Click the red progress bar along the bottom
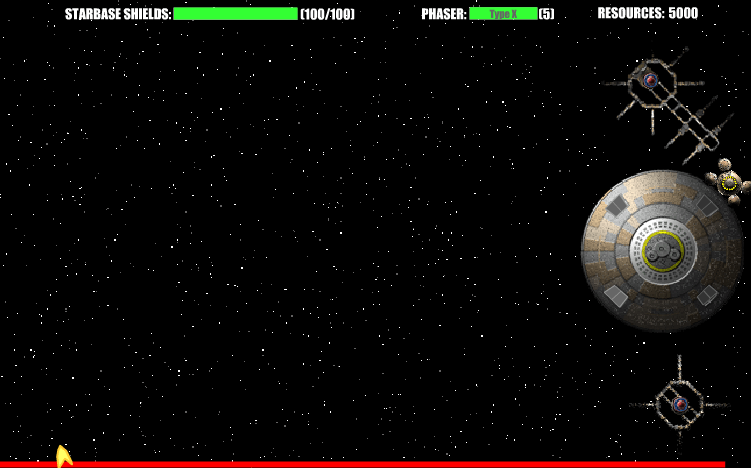This screenshot has height=468, width=751. (x=363, y=465)
